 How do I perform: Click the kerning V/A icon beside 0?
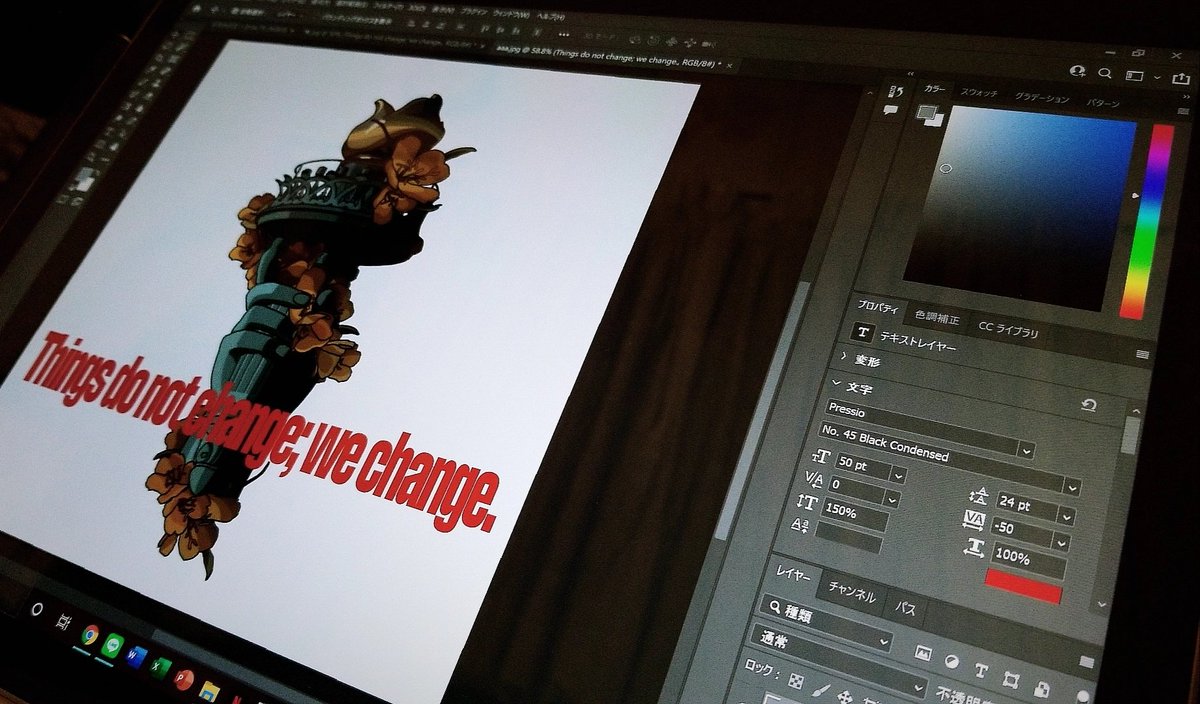[813, 480]
